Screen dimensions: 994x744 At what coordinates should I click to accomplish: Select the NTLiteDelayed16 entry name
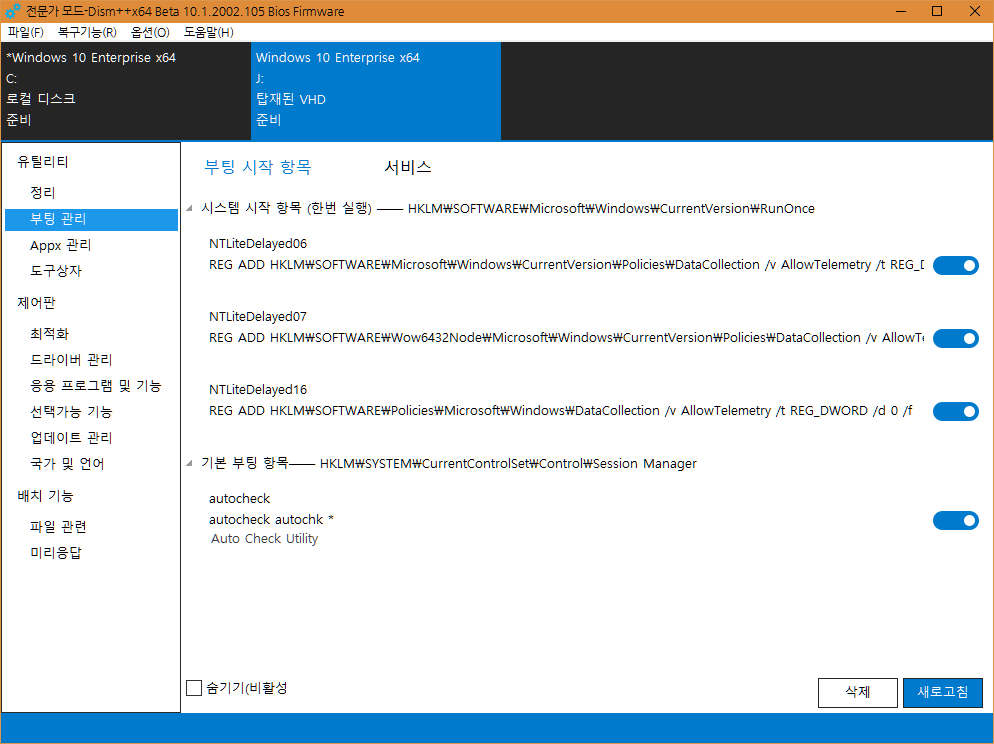click(258, 390)
